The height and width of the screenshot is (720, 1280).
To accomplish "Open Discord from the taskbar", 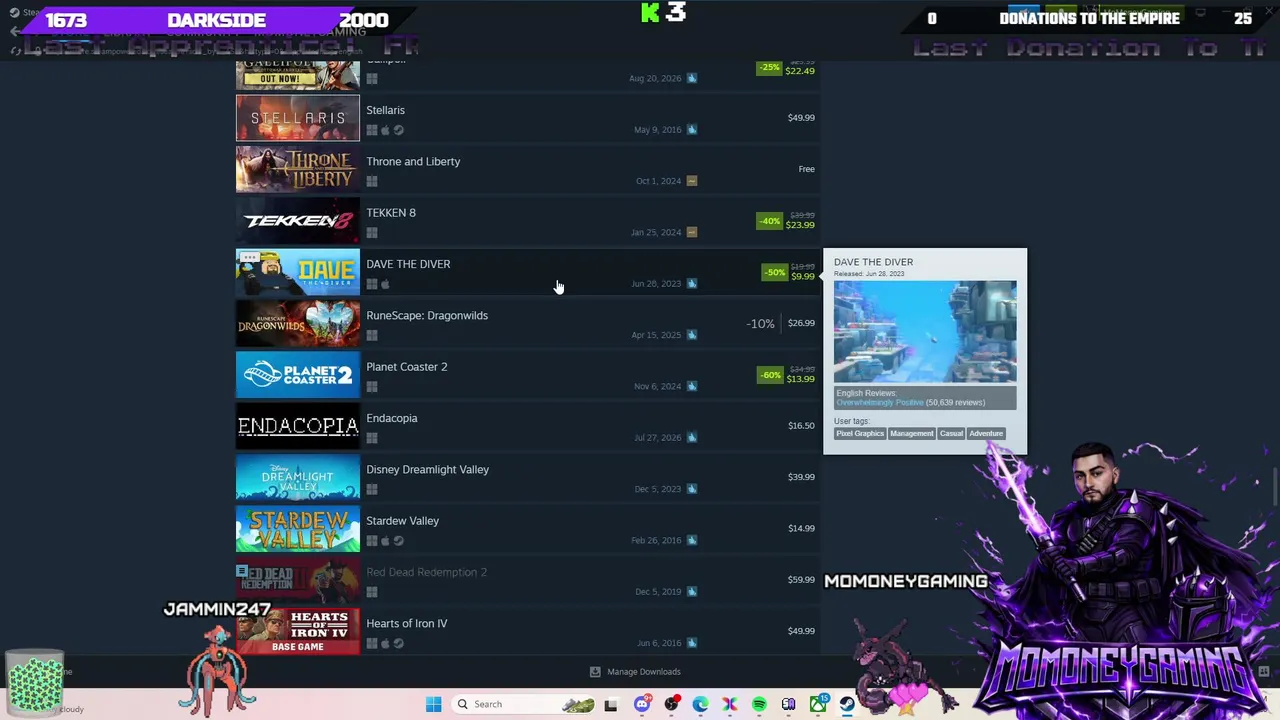I will [x=642, y=704].
